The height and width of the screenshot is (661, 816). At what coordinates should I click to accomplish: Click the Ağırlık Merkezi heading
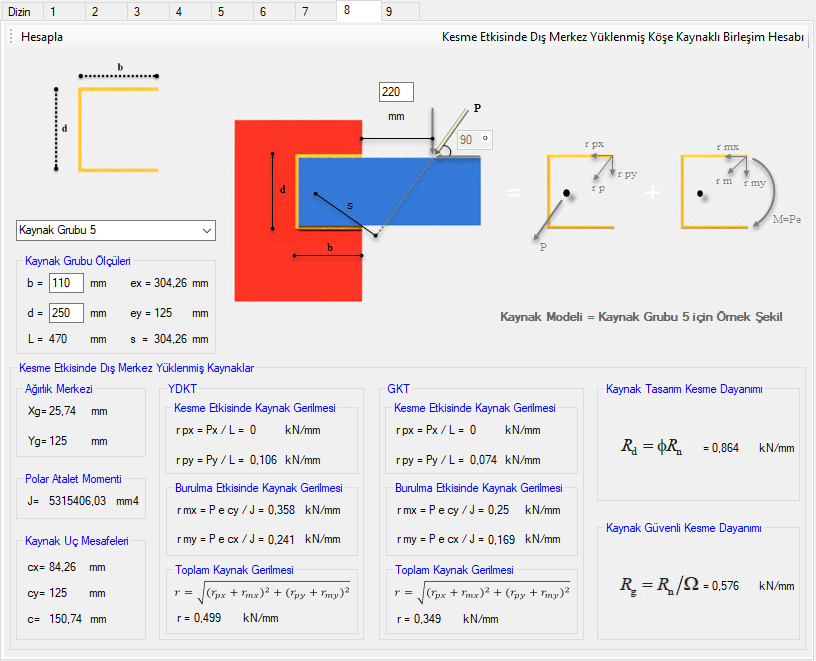click(x=59, y=389)
